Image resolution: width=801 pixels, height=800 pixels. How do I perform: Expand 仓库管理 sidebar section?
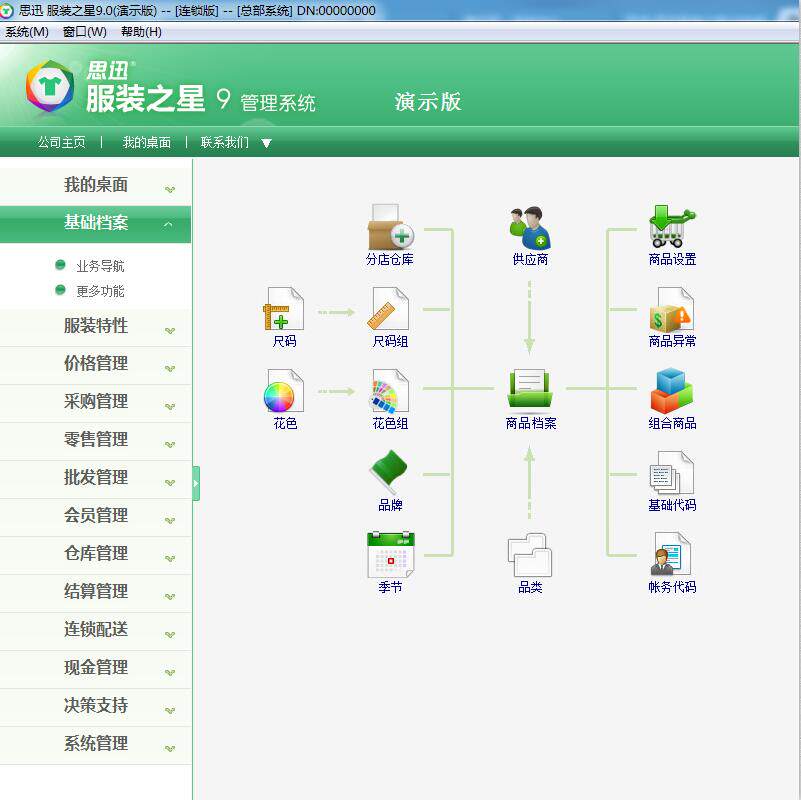click(x=96, y=554)
